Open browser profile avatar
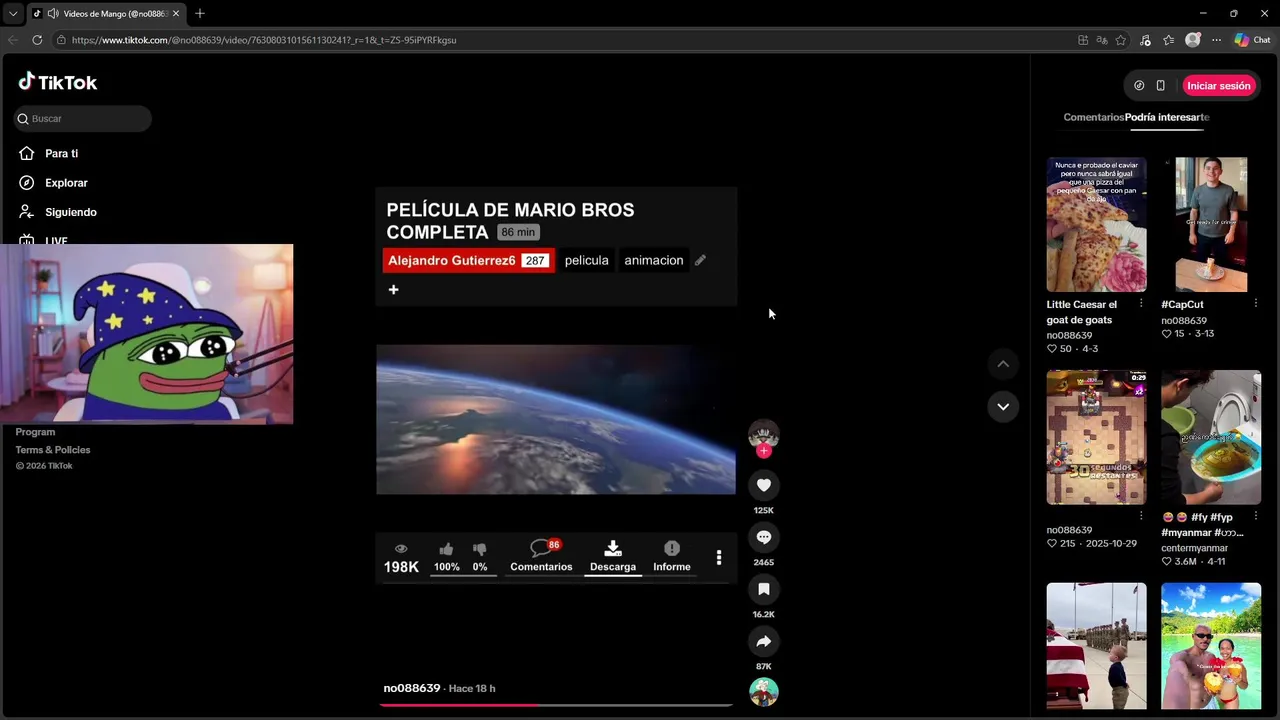Viewport: 1280px width, 720px height. tap(1192, 40)
